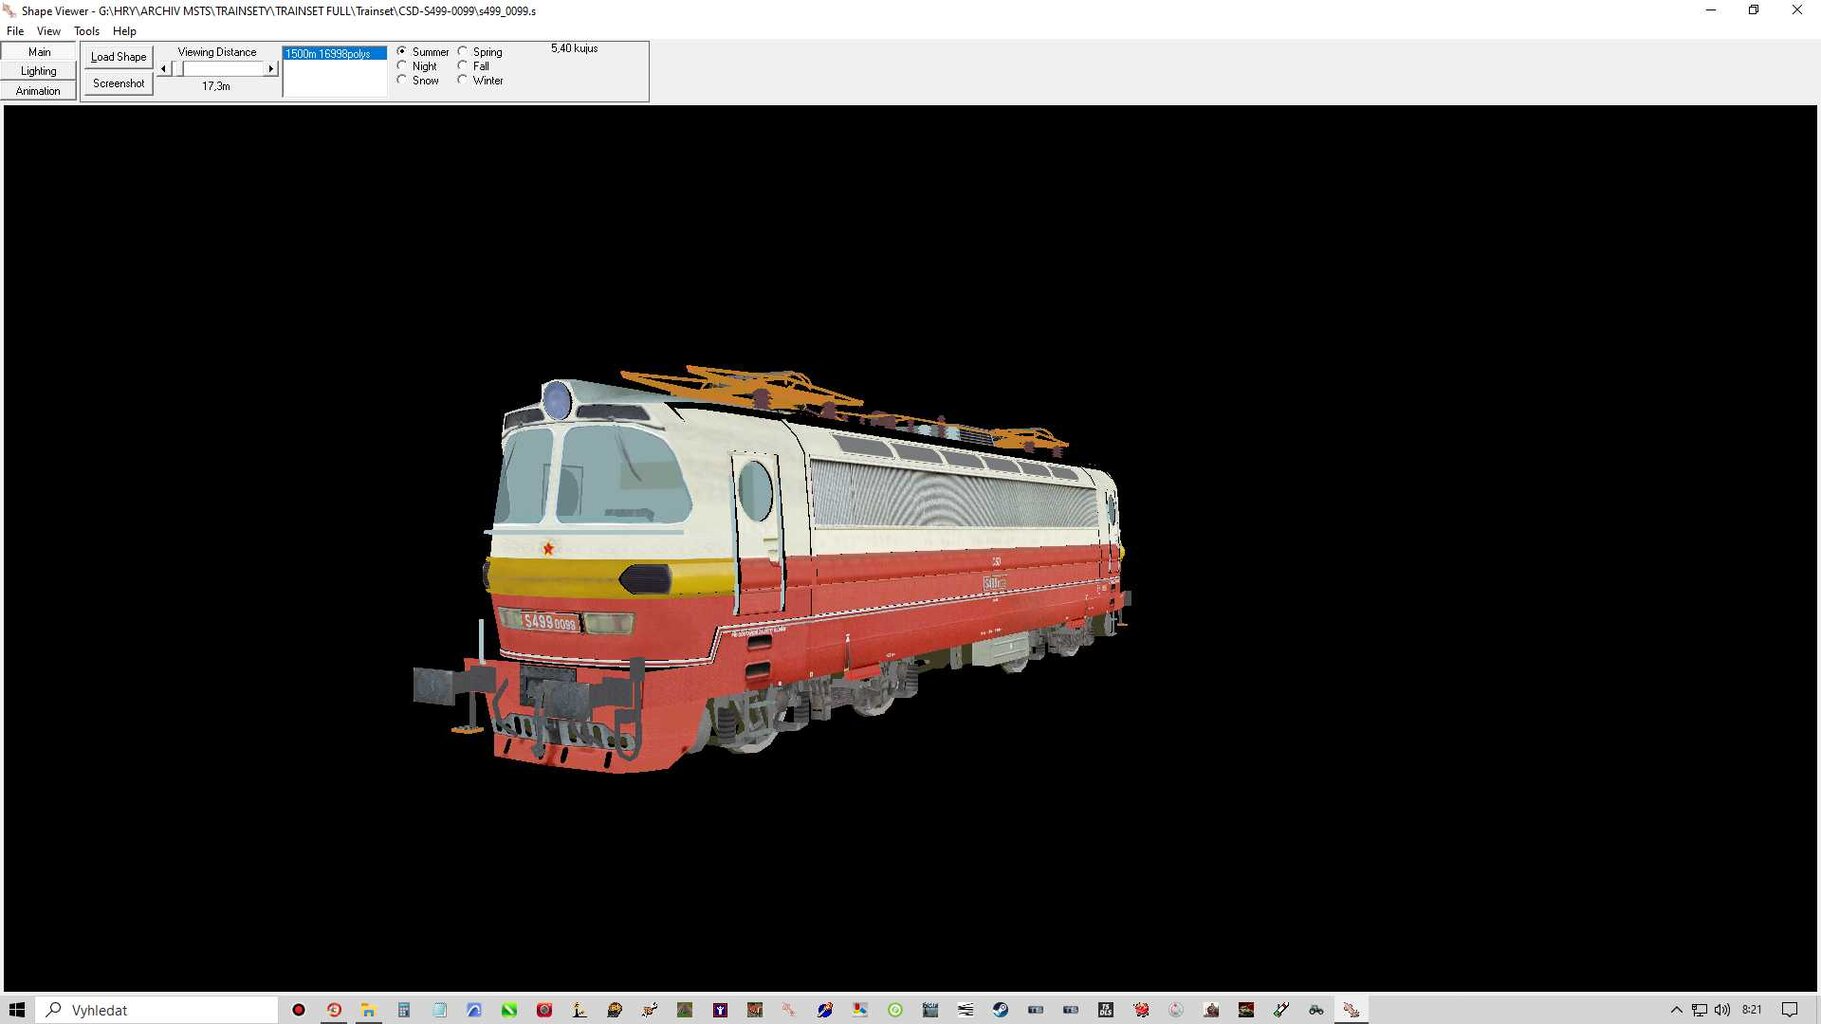Open the Tools menu

tap(86, 31)
